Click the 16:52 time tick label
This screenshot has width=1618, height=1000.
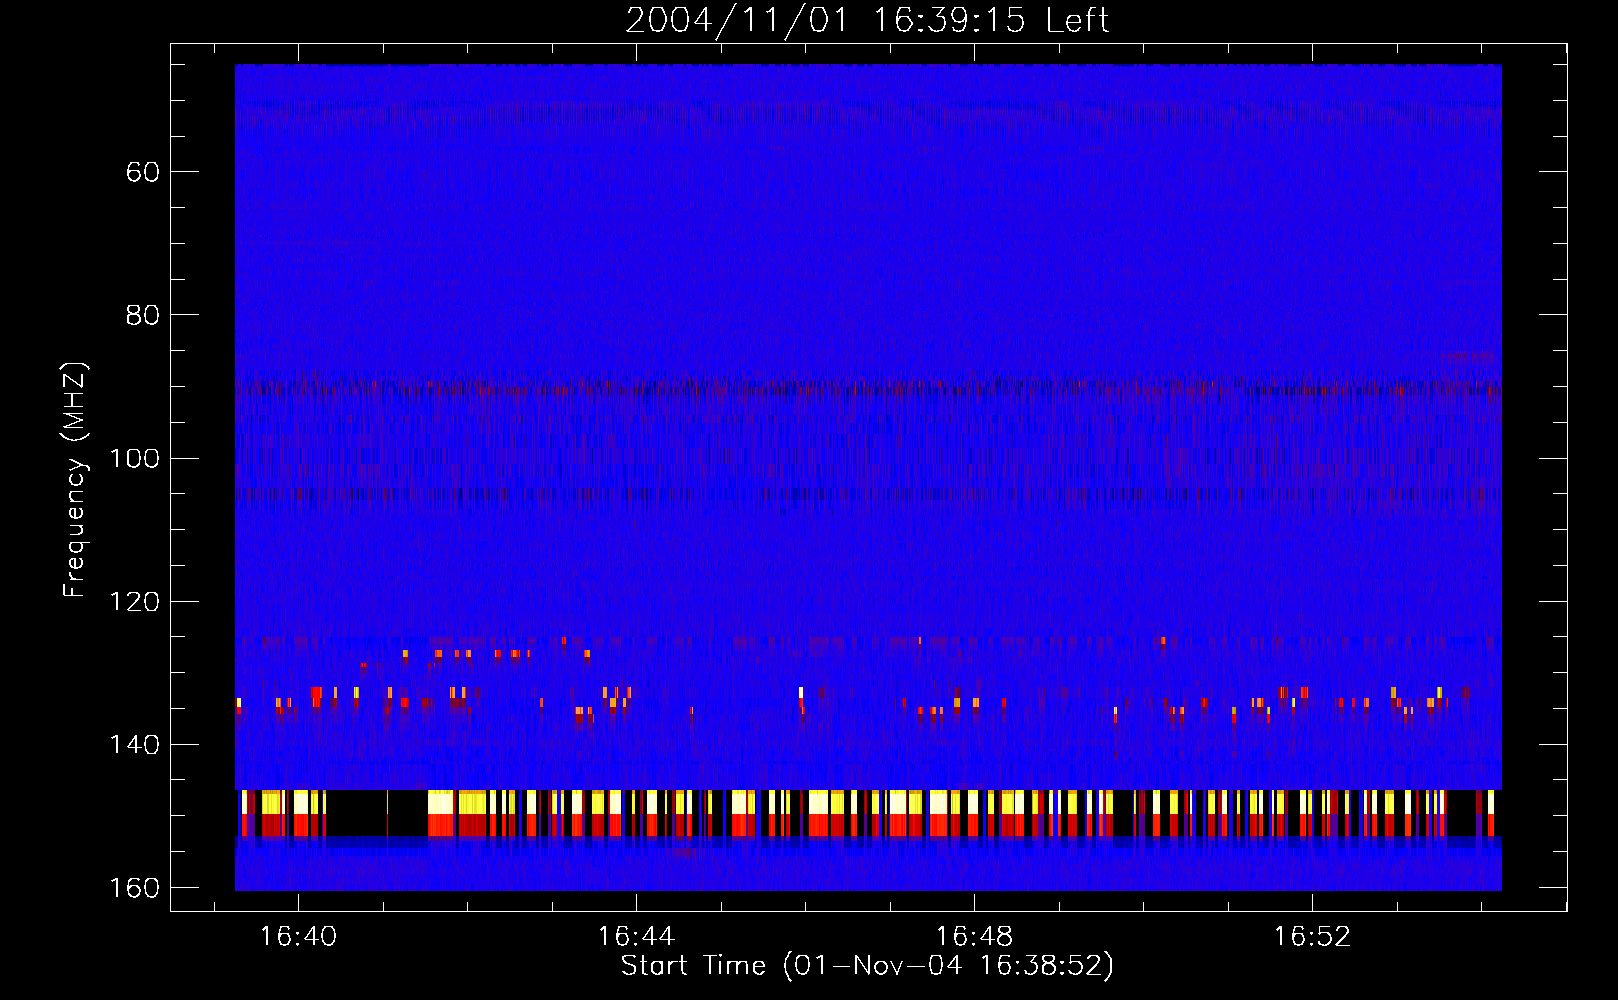click(x=1312, y=937)
